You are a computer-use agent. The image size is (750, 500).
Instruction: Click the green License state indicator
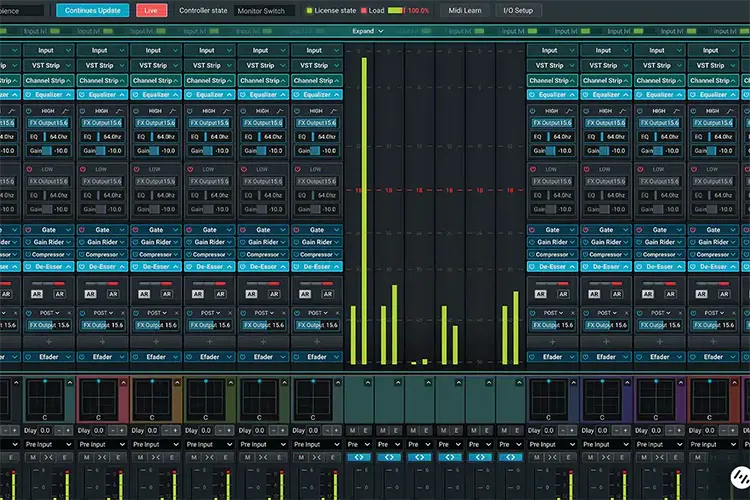309,10
